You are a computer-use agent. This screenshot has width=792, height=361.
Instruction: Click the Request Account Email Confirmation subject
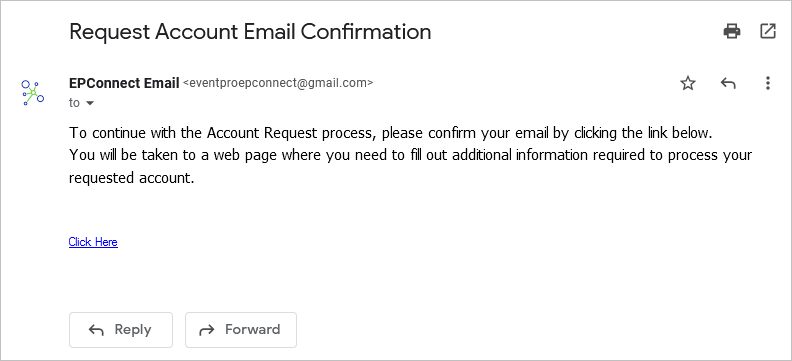click(x=250, y=32)
